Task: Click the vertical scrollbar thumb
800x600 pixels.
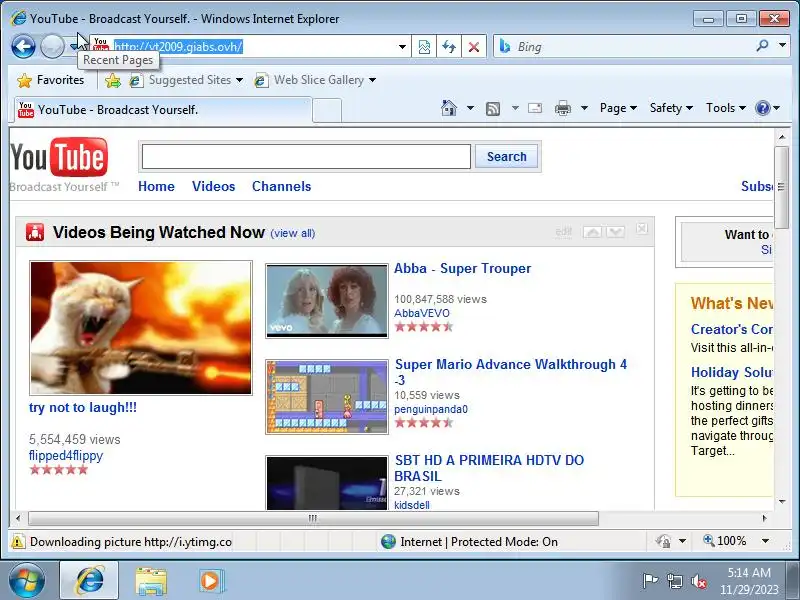Action: [781, 187]
